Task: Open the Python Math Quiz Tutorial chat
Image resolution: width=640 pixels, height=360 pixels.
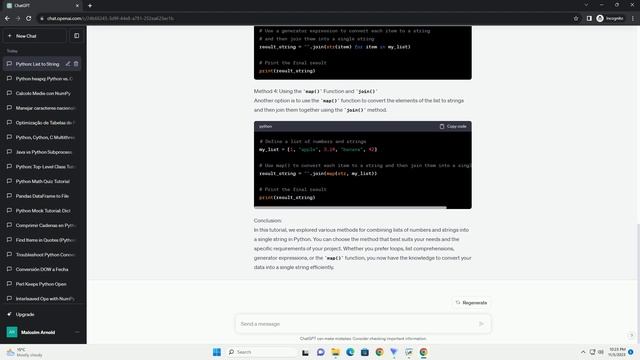Action: tap(43, 181)
